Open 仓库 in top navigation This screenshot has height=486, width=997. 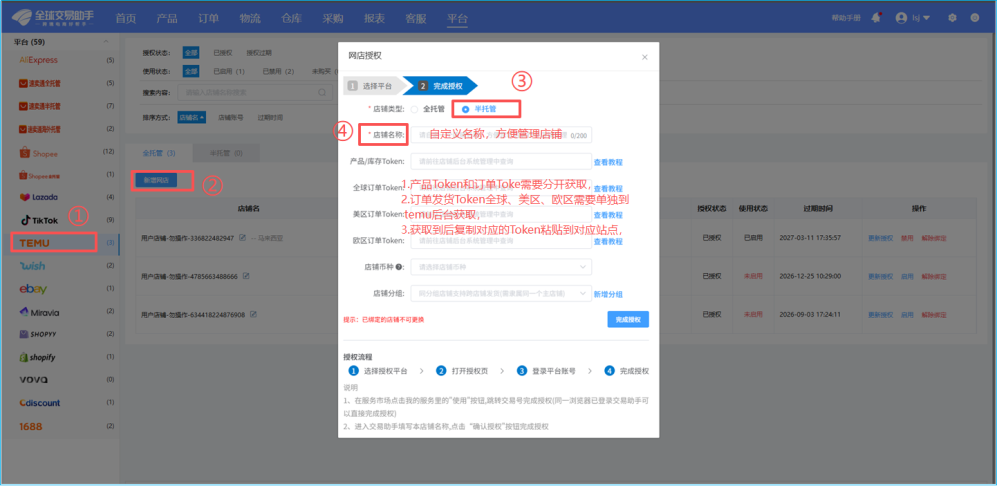pyautogui.click(x=291, y=18)
